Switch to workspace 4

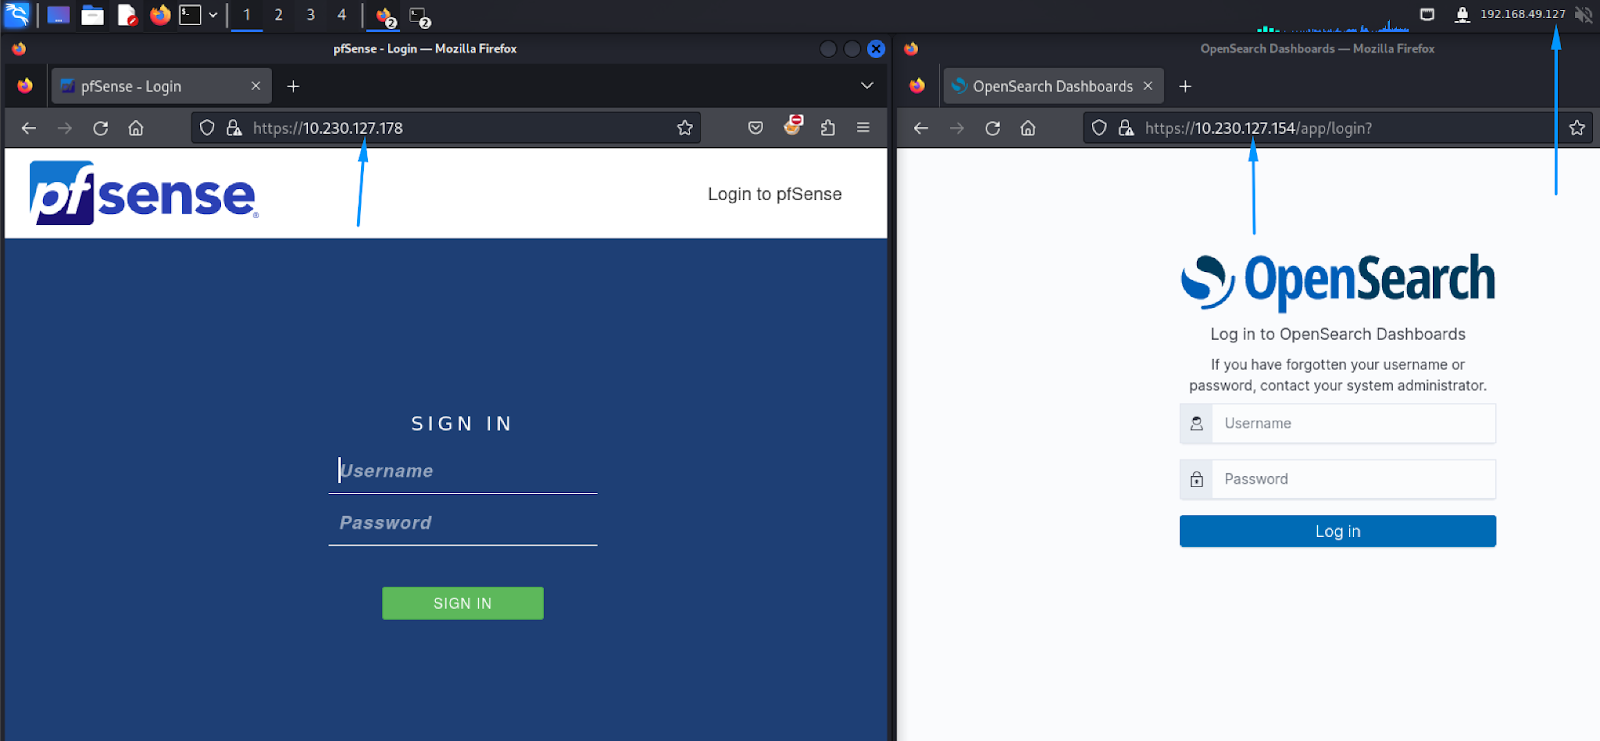coord(342,15)
